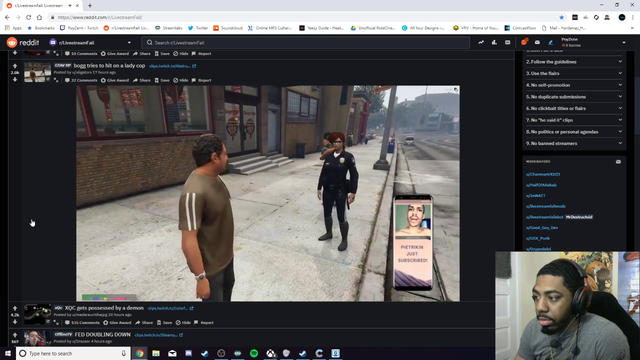This screenshot has width=640, height=360.
Task: Open bogg tries to hit on lady cop title
Action: (x=109, y=66)
